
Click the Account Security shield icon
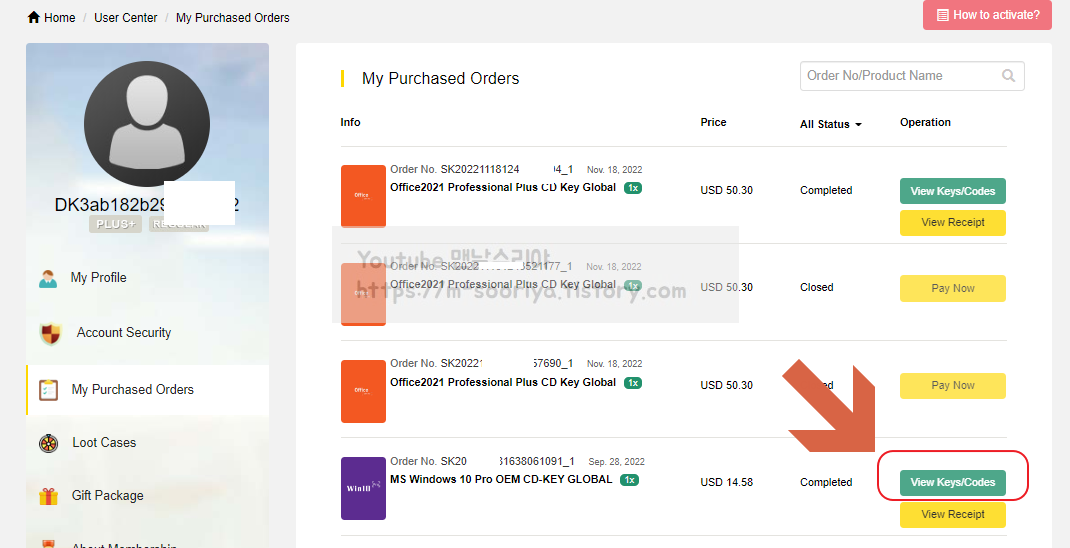tap(50, 334)
